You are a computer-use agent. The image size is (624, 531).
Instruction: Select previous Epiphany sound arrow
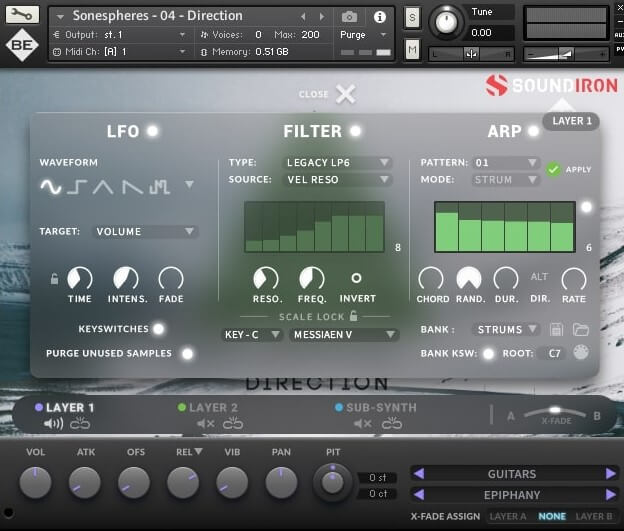tap(419, 495)
